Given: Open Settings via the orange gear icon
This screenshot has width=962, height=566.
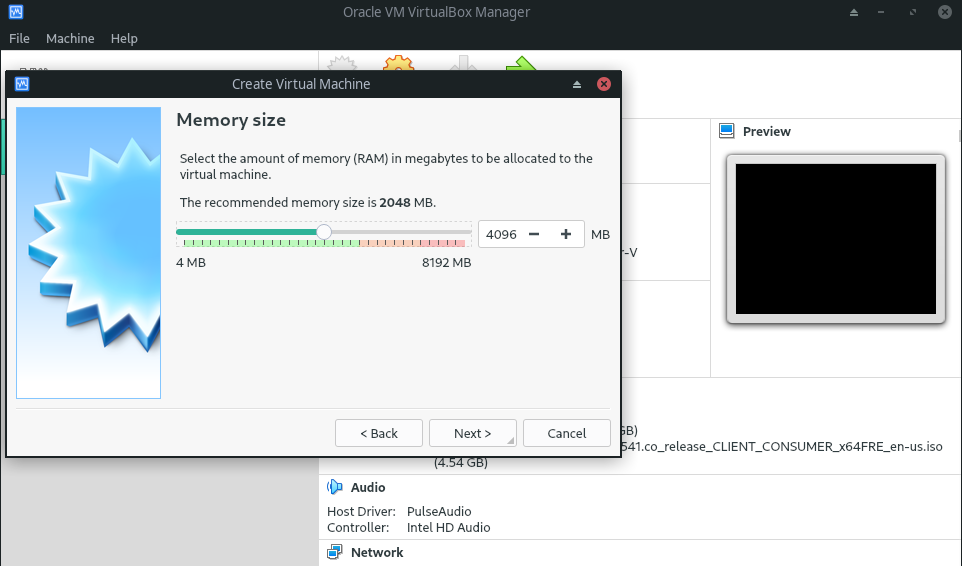Looking at the screenshot, I should (x=399, y=63).
